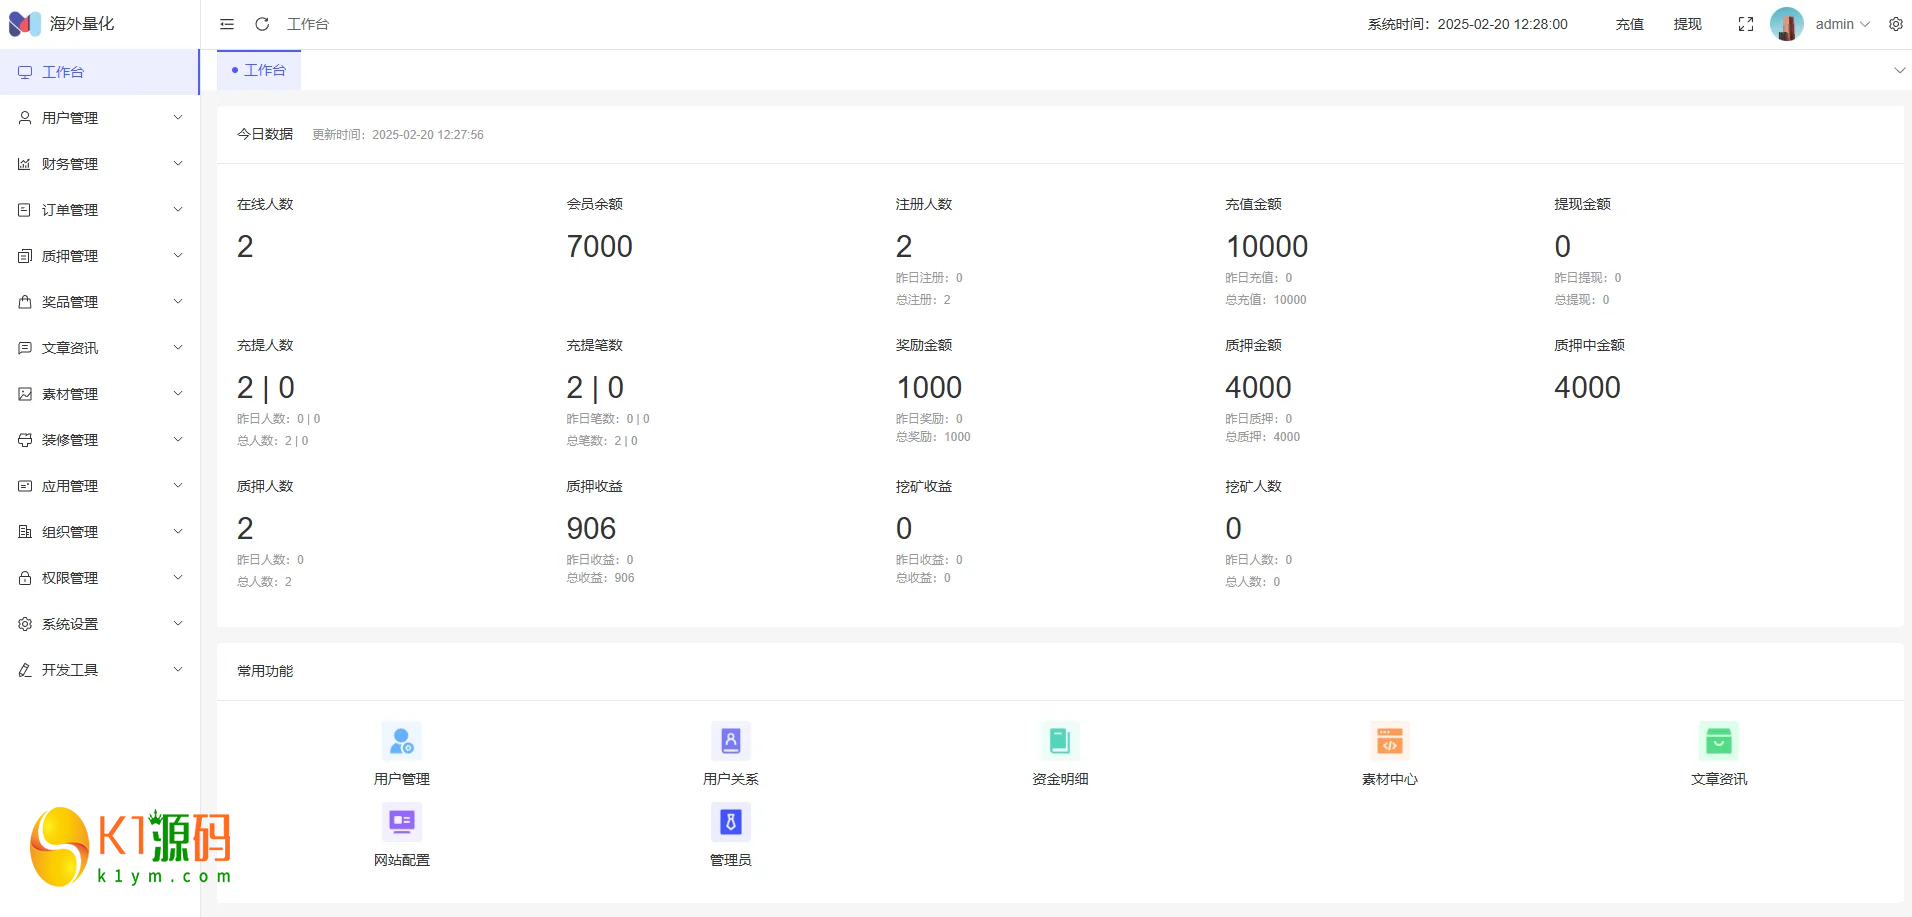Image resolution: width=1912 pixels, height=917 pixels.
Task: Click the sidebar collapse hamburger icon
Action: pyautogui.click(x=227, y=24)
